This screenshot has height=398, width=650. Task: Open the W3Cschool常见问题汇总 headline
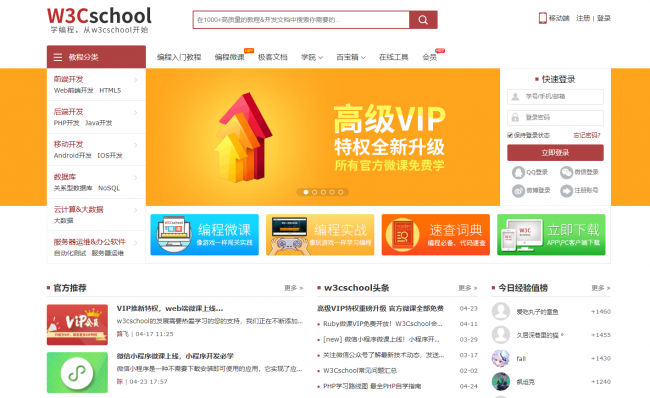(360, 371)
